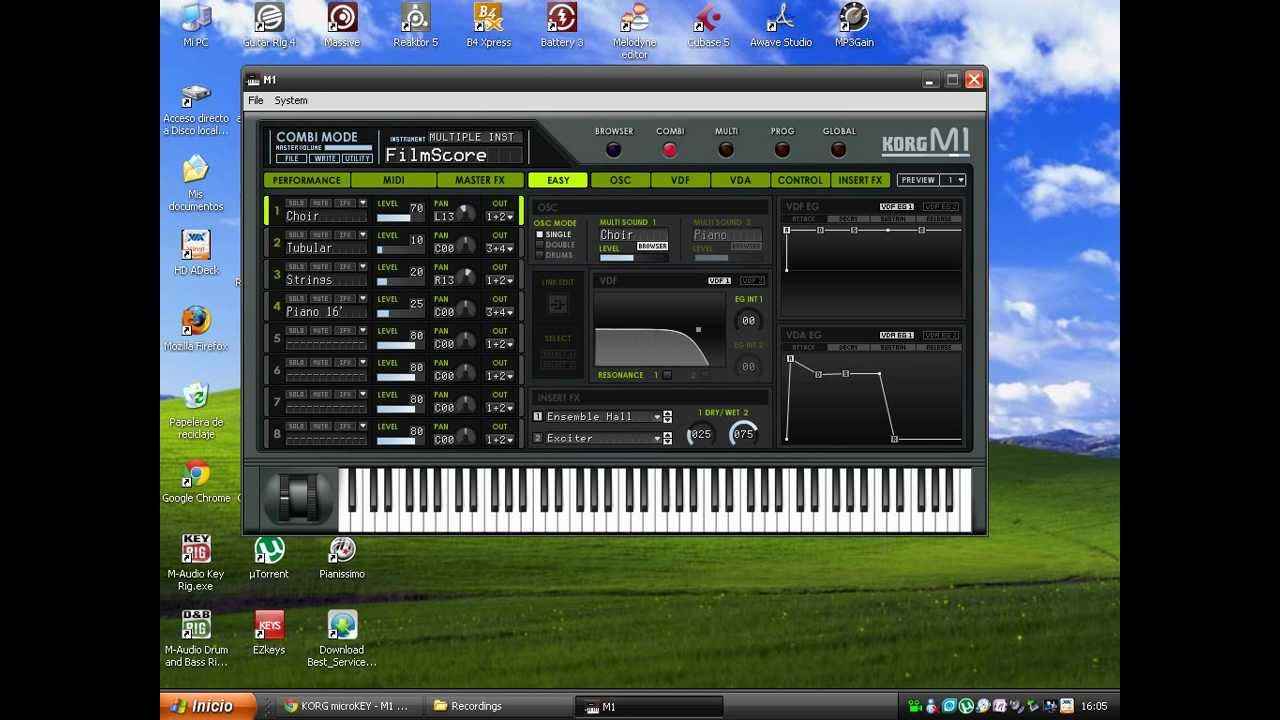Activate the MULTI mode LED button
The height and width of the screenshot is (720, 1280).
click(x=726, y=150)
